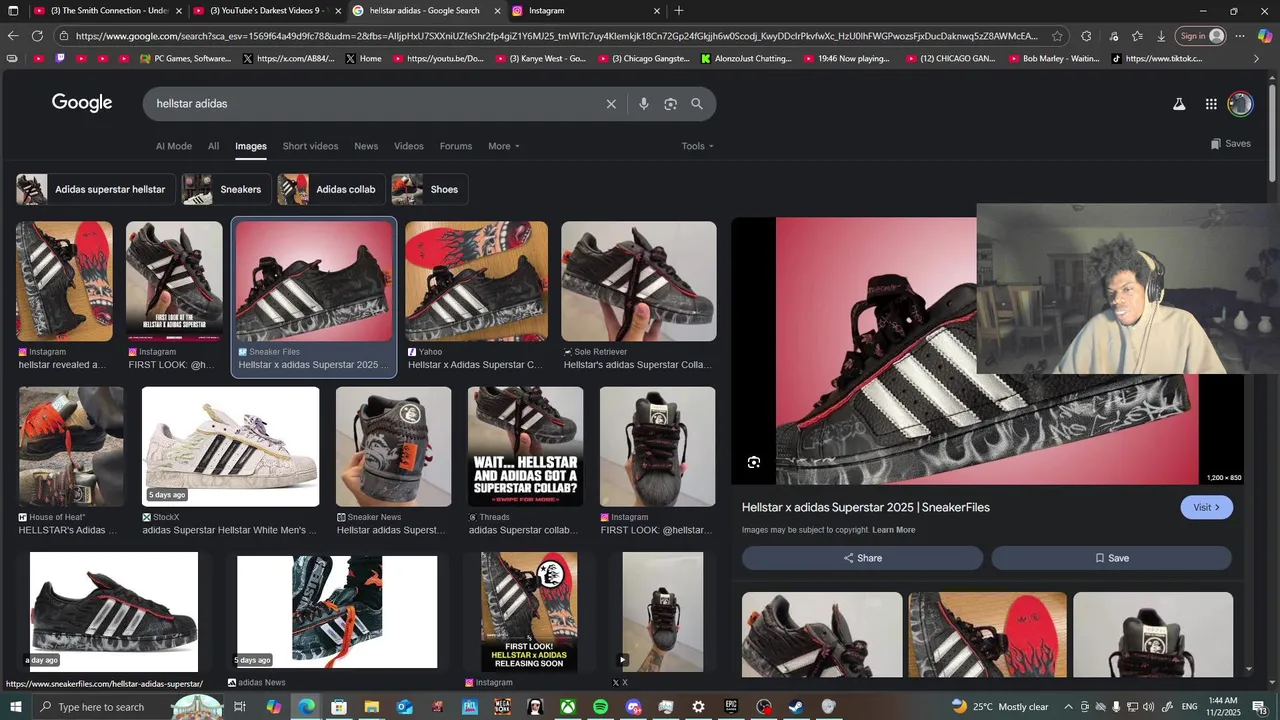Screen dimensions: 1280x720
Task: Click the magnifying glass search icon
Action: [x=697, y=104]
